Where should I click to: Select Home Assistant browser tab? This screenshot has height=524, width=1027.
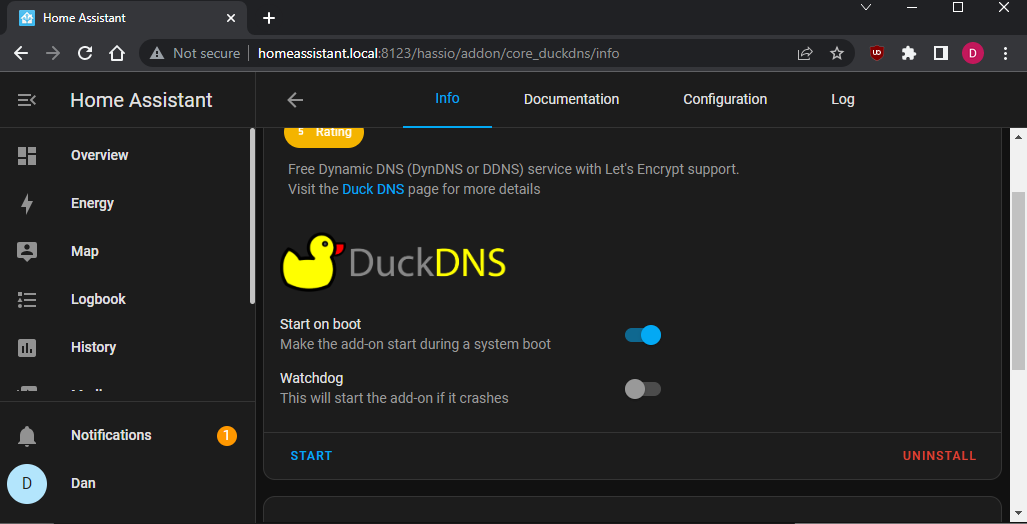128,18
